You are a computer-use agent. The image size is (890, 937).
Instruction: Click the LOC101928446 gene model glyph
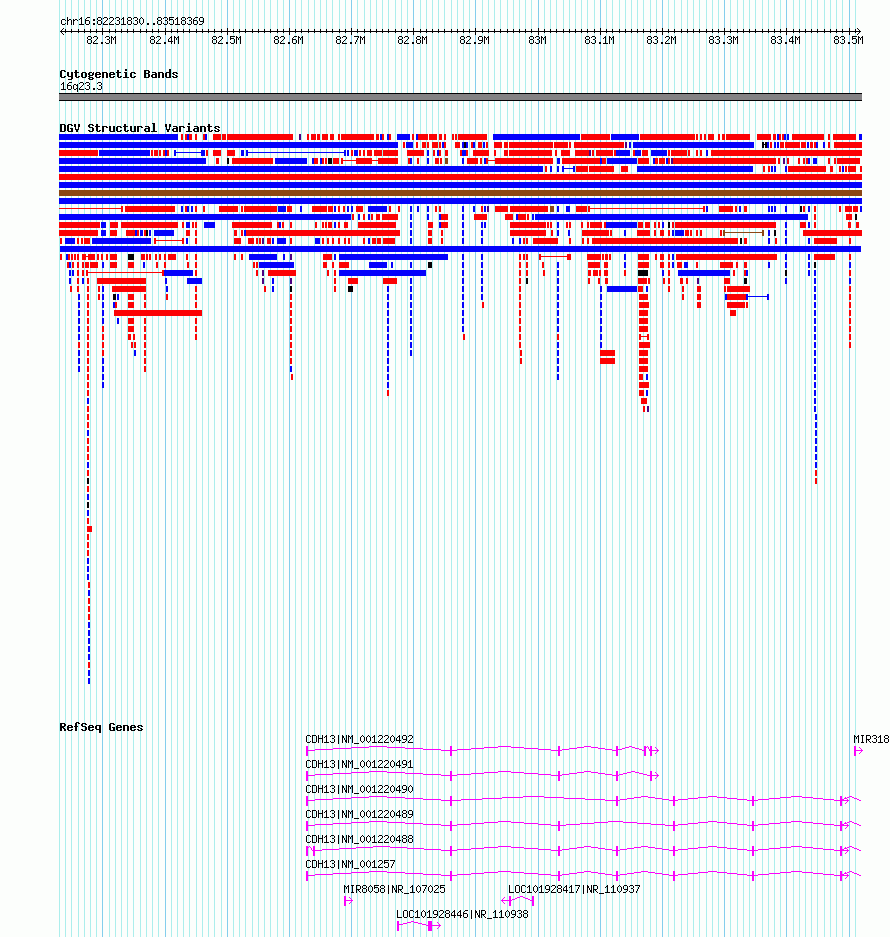click(x=419, y=926)
